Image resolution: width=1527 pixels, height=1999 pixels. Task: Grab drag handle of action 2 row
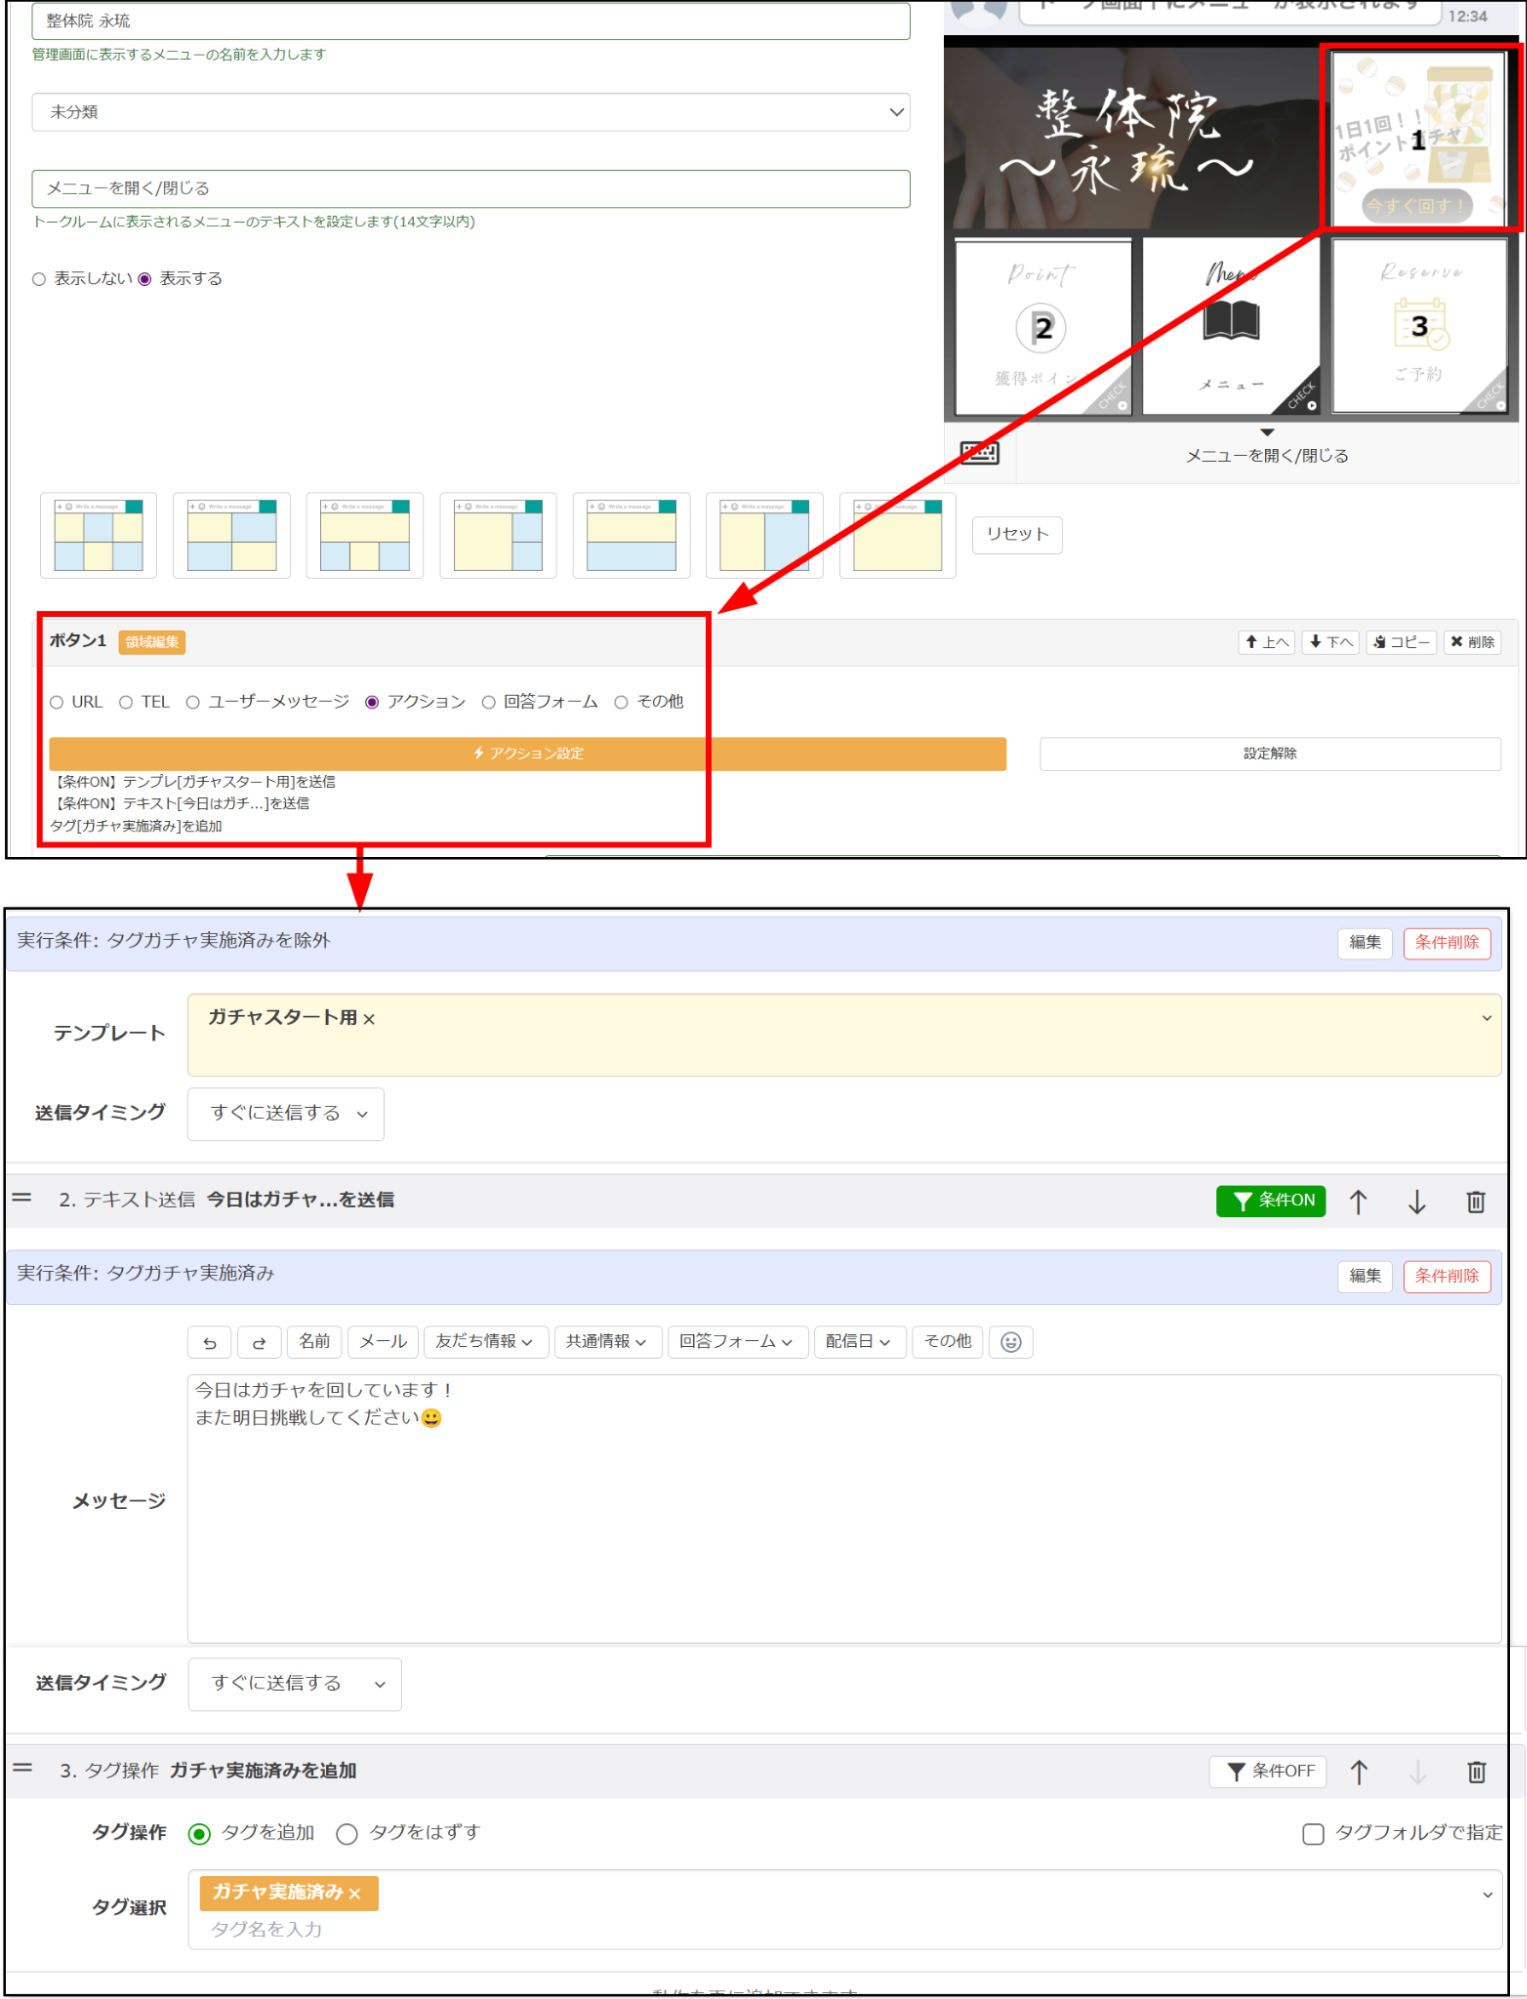[x=22, y=1198]
